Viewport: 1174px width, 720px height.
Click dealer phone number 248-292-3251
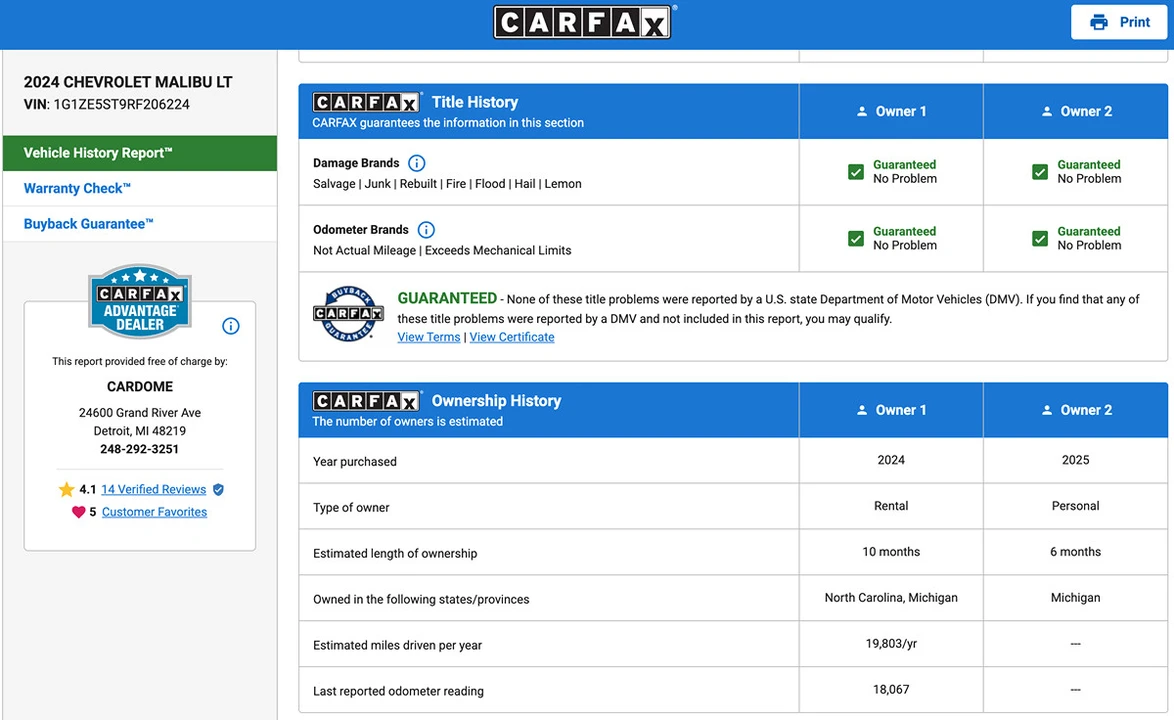click(x=139, y=449)
